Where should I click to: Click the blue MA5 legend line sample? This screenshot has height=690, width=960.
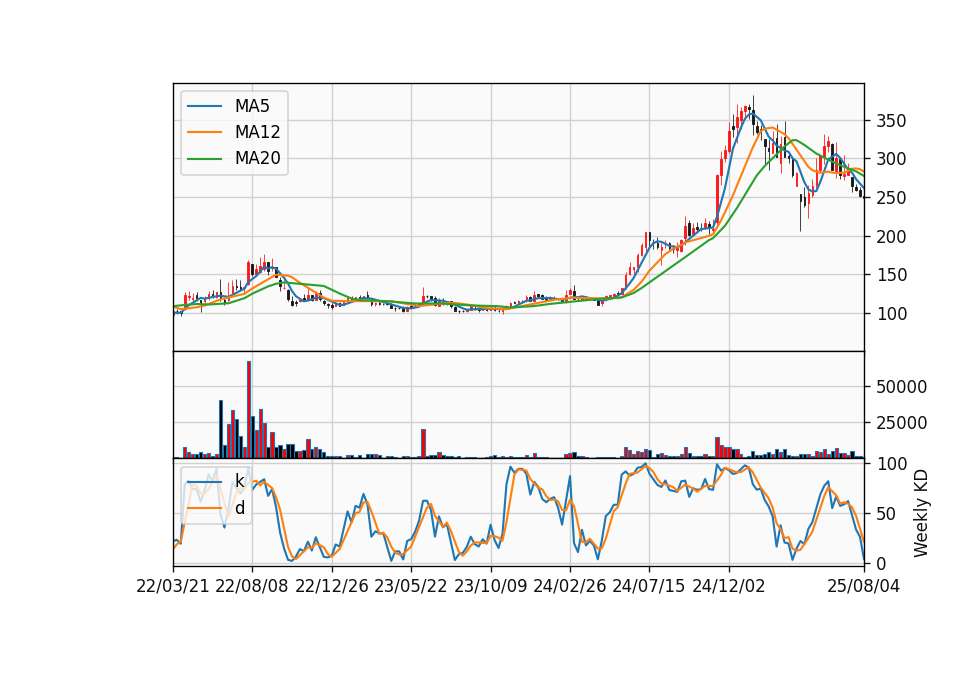[x=204, y=106]
